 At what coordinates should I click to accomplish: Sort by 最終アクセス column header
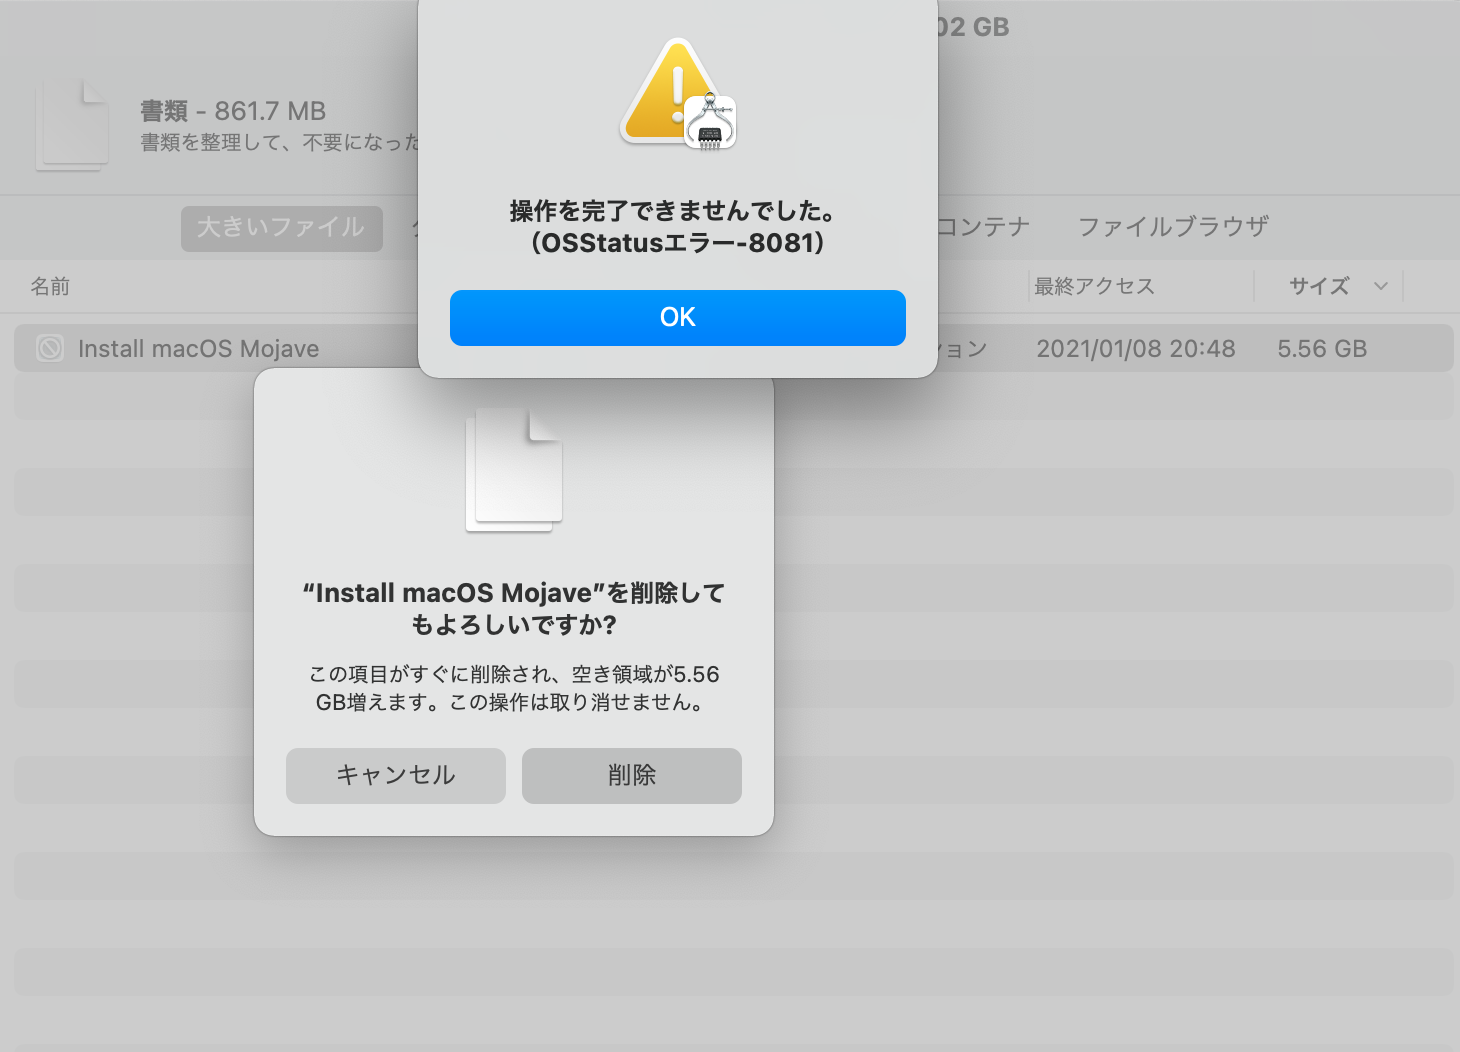[1094, 287]
